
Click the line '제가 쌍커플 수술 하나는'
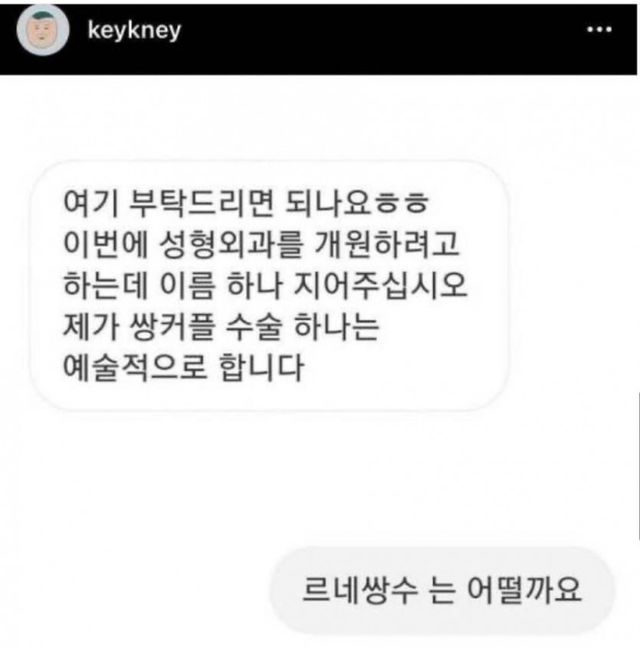221,326
